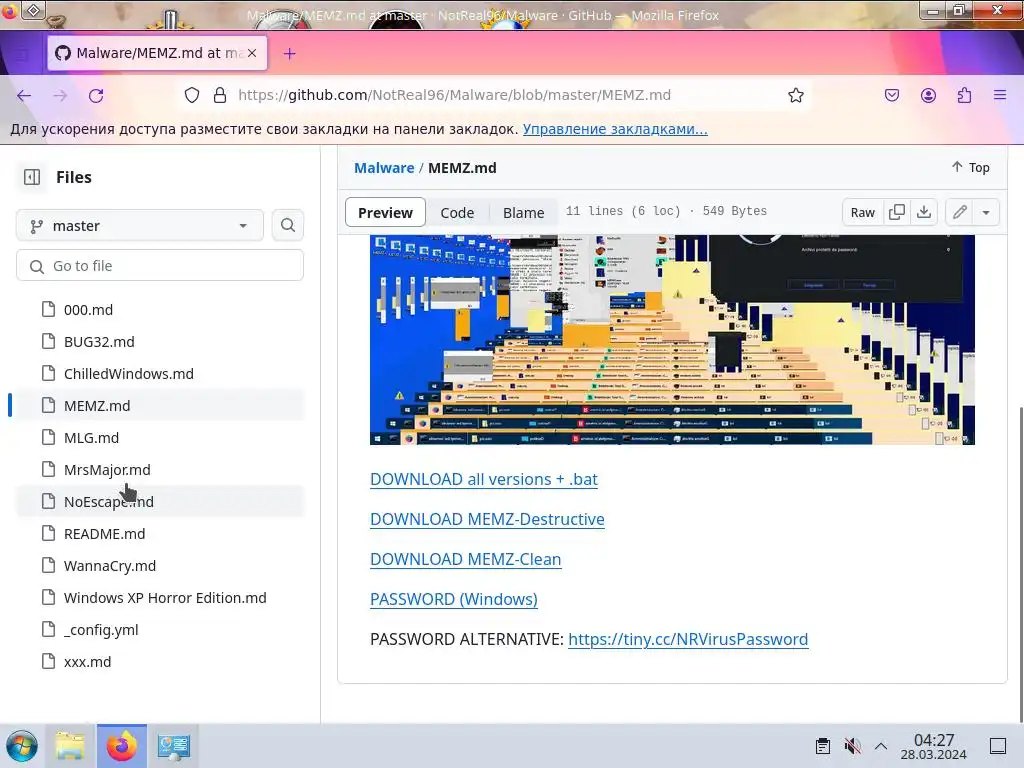Jump to Top of the page

click(x=970, y=167)
